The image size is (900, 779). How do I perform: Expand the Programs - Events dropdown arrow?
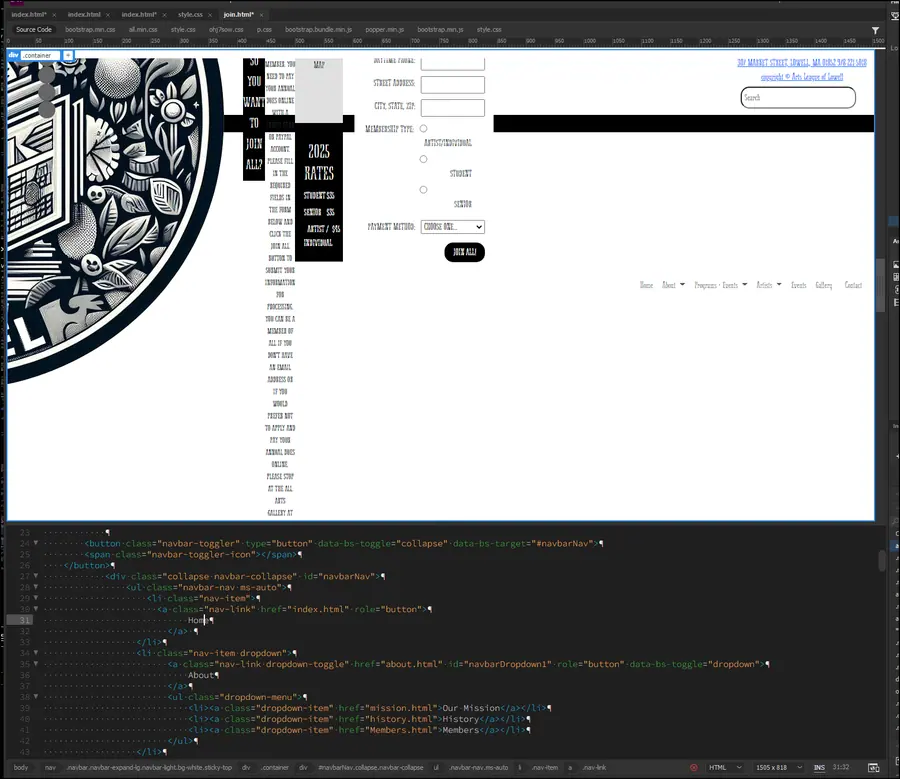pos(744,284)
